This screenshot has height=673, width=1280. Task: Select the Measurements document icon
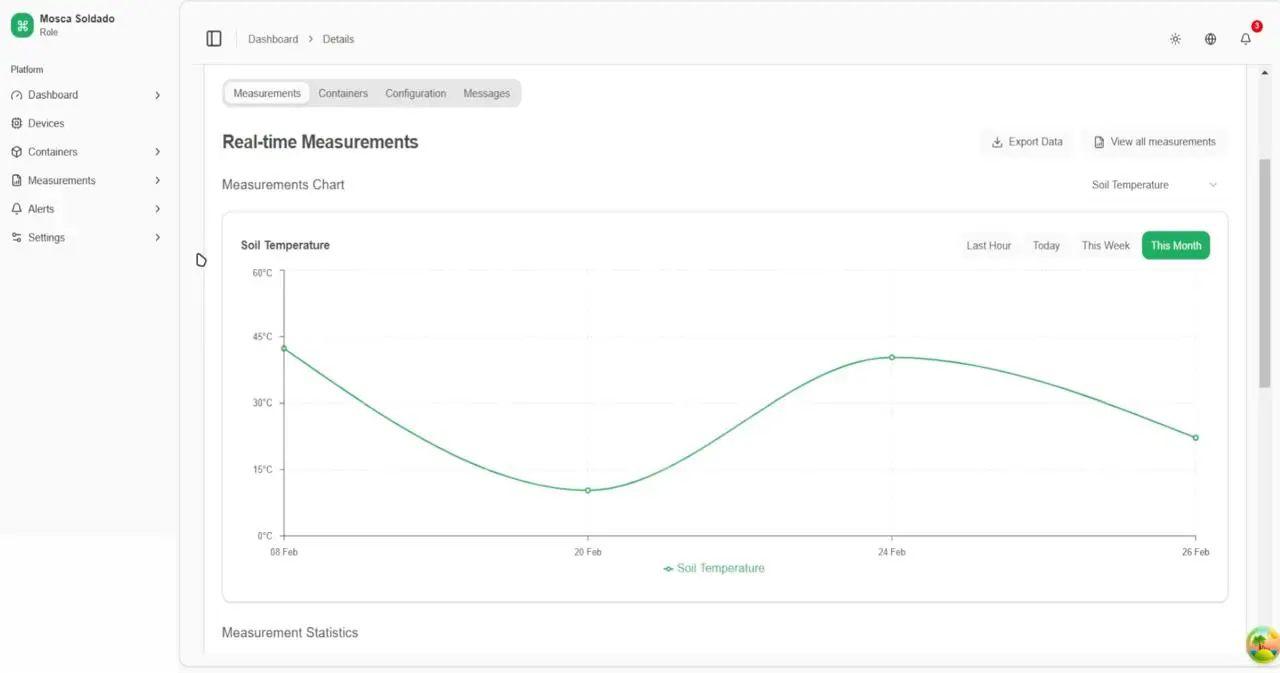(16, 180)
